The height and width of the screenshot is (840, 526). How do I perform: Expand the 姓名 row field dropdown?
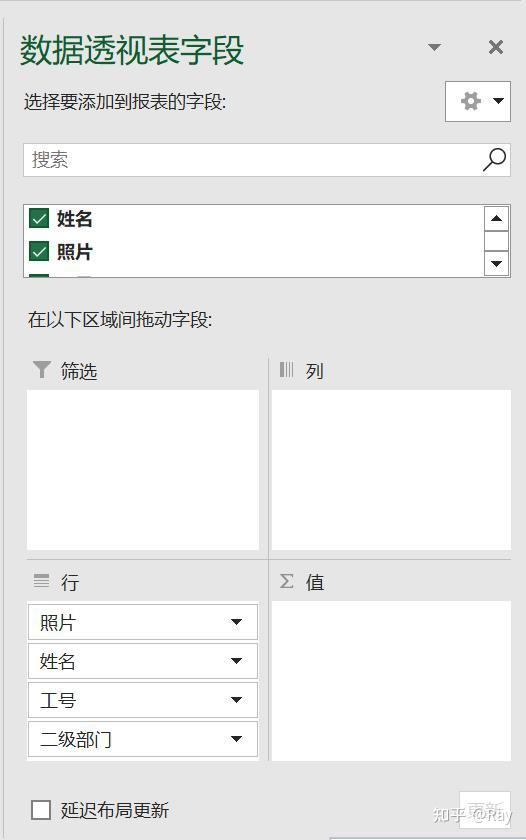236,661
